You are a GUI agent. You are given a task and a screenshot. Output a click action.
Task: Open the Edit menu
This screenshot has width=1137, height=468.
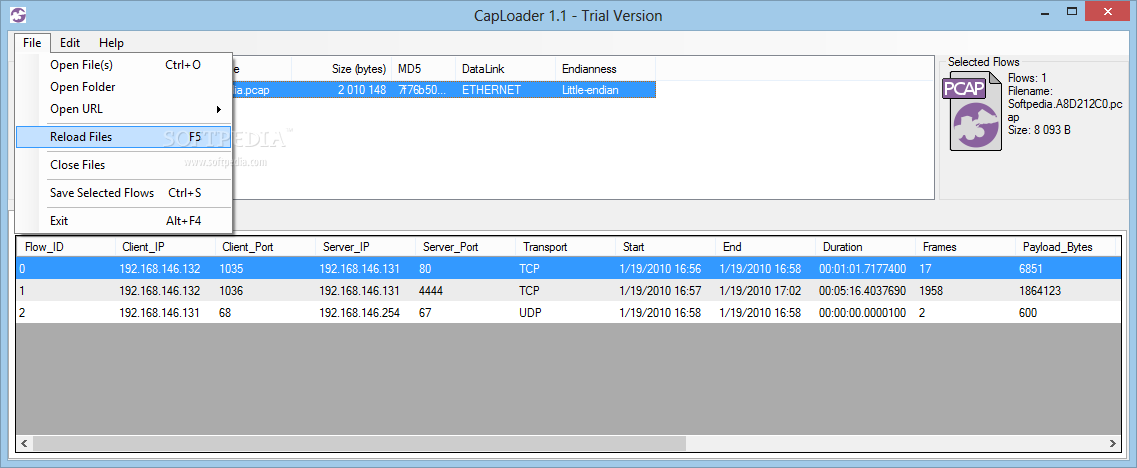pos(70,43)
